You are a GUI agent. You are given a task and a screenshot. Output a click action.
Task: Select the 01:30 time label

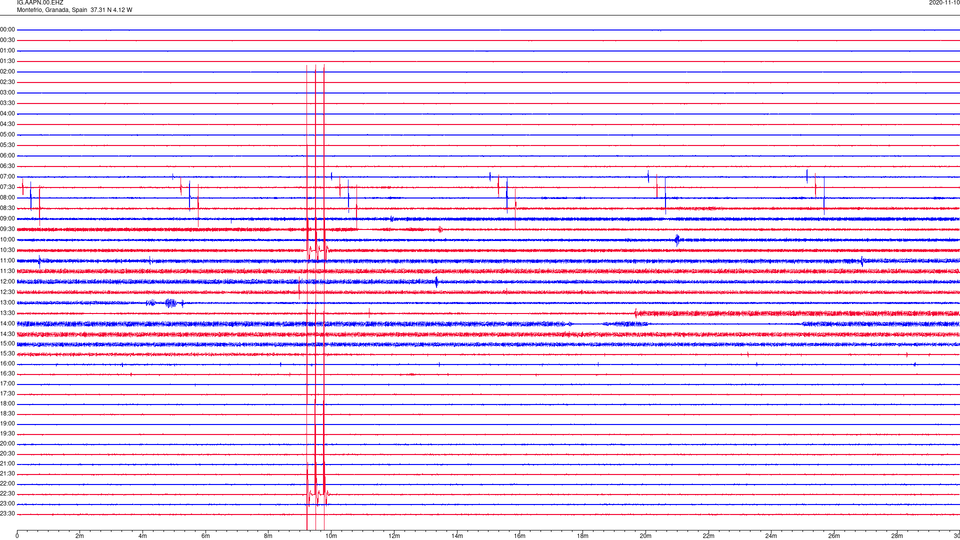pyautogui.click(x=8, y=61)
